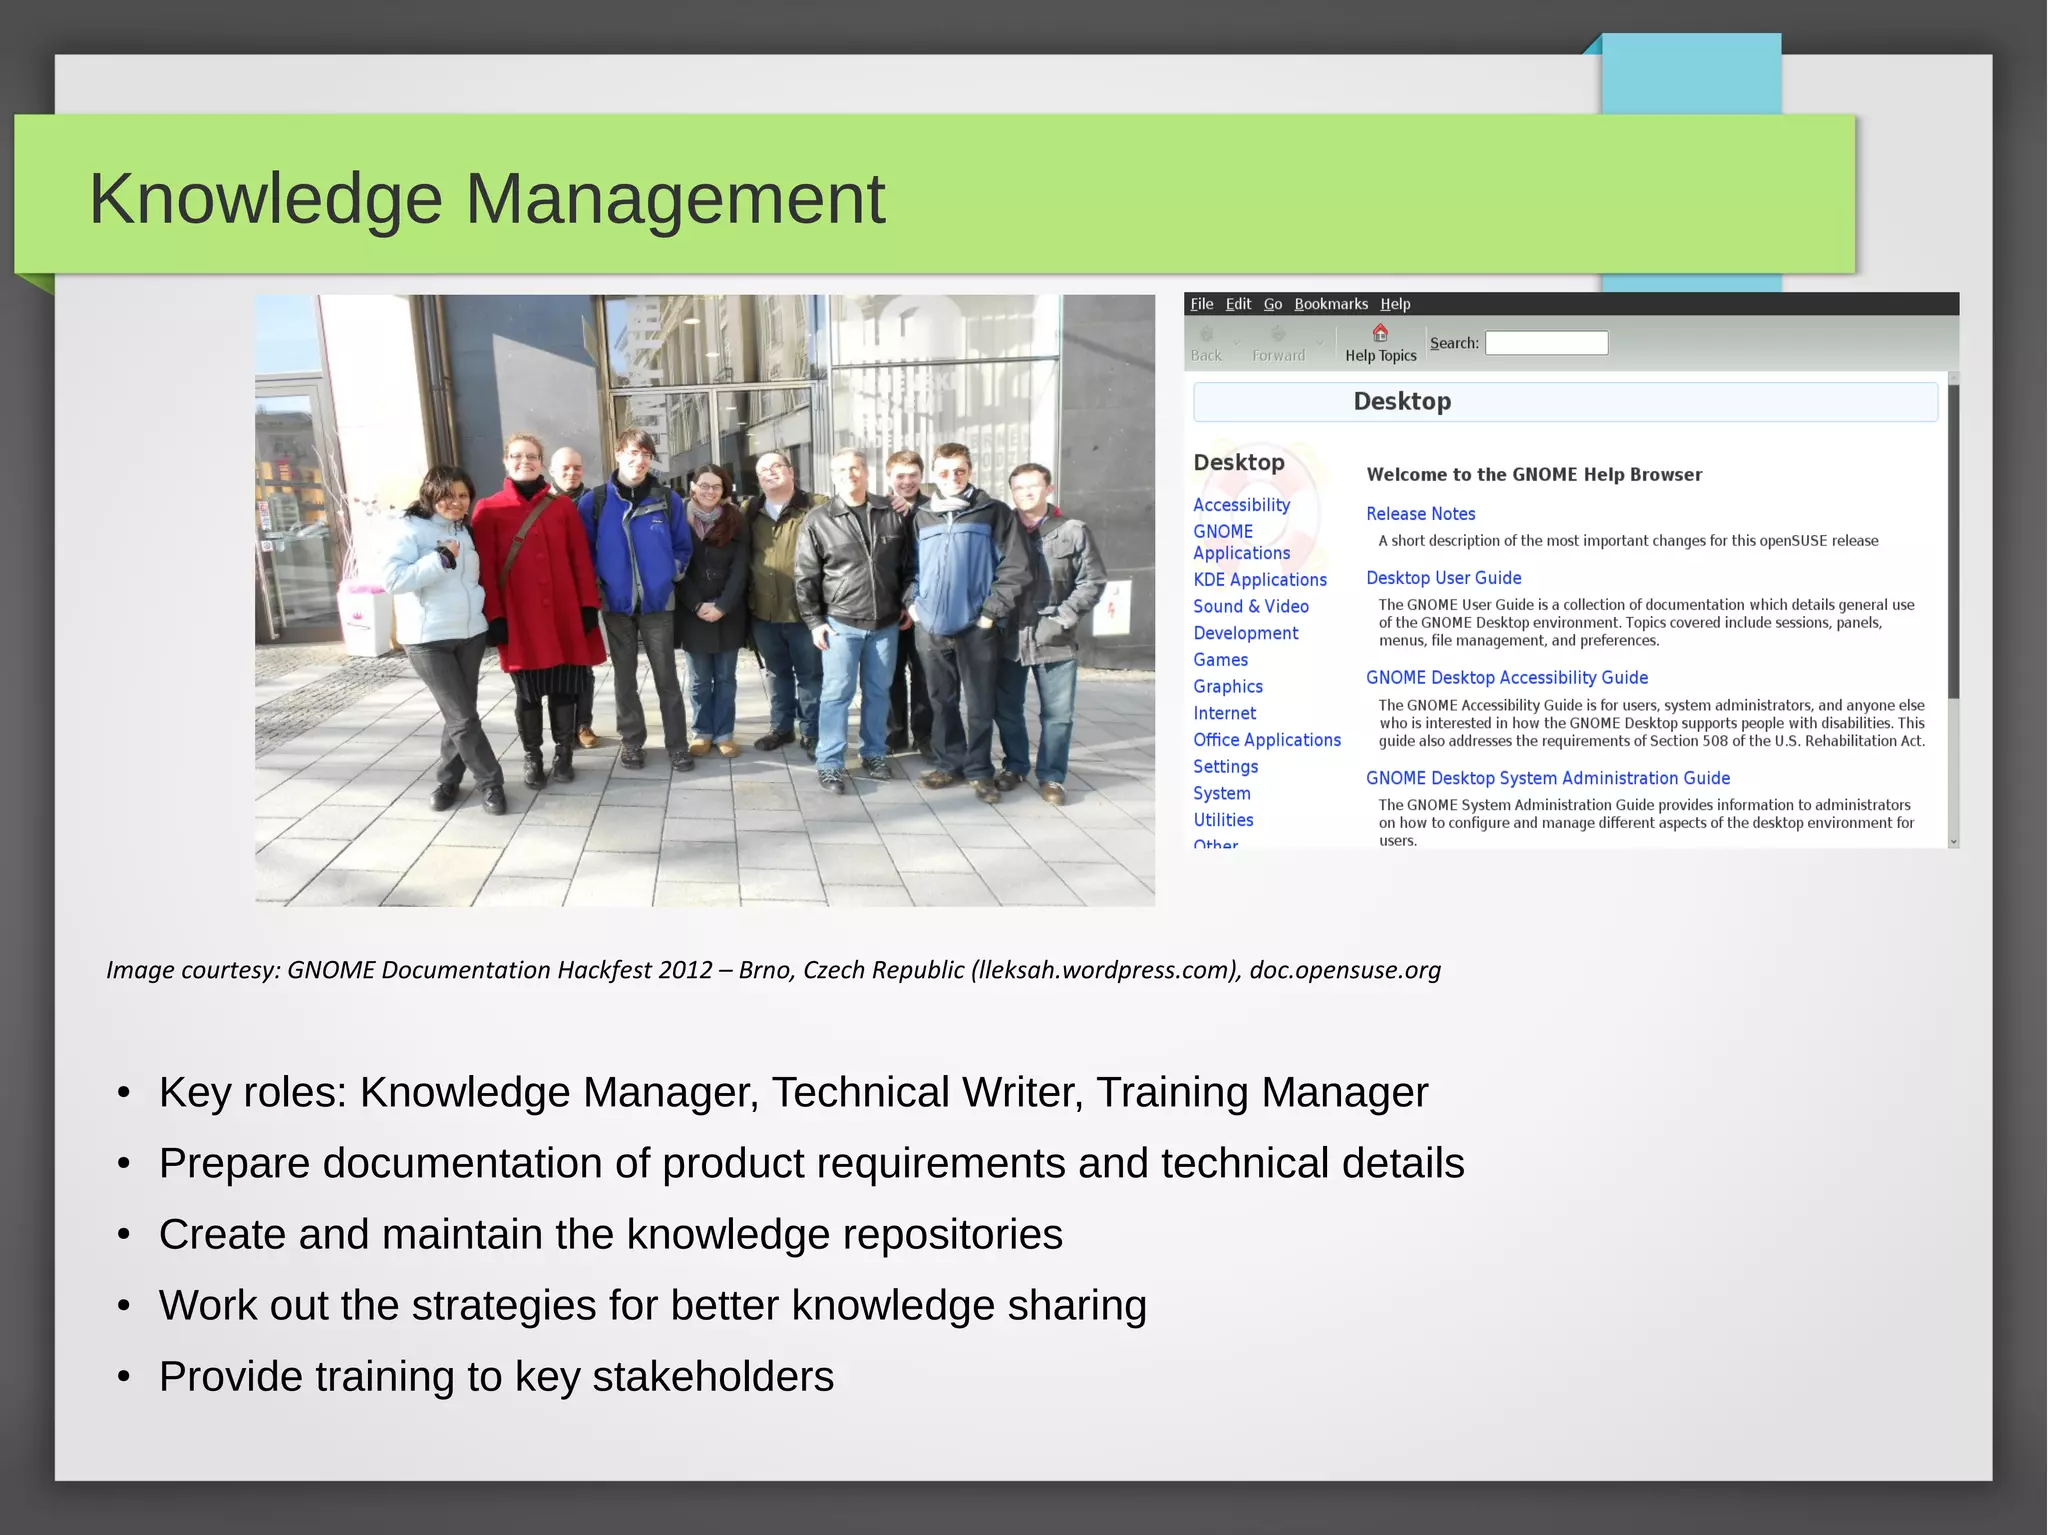The image size is (2048, 1535).
Task: Select the Sound & Video category
Action: pyautogui.click(x=1250, y=606)
